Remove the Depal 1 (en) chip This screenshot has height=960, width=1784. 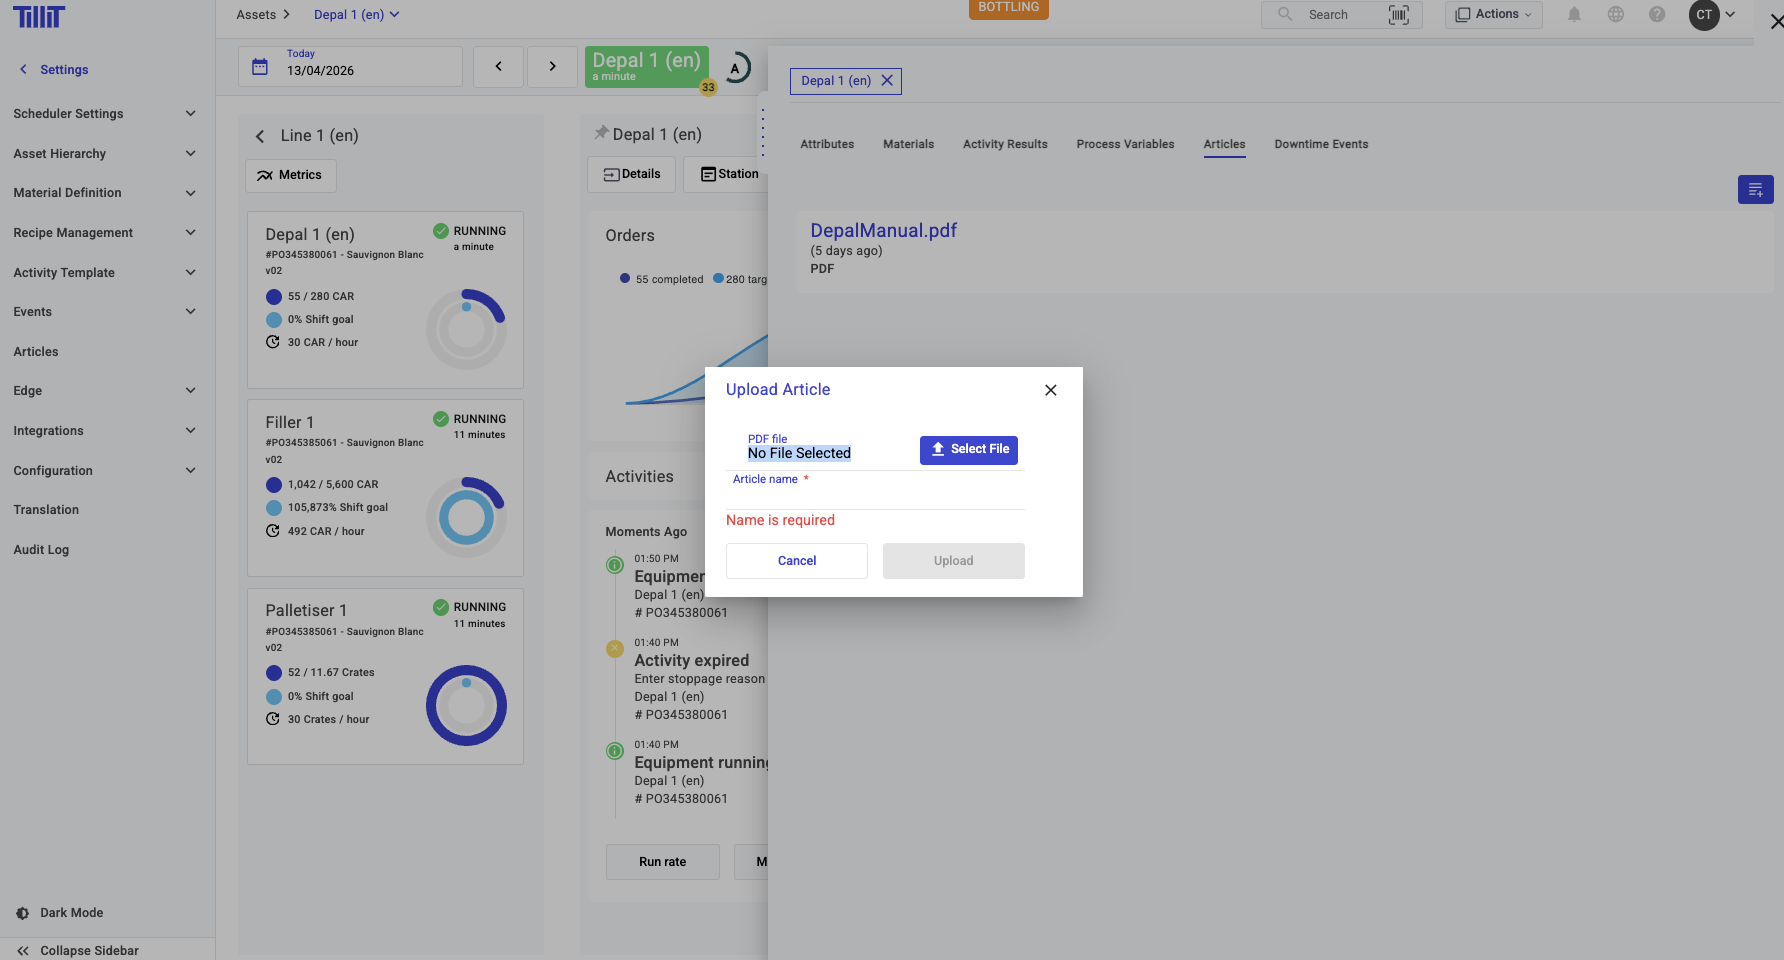(887, 81)
